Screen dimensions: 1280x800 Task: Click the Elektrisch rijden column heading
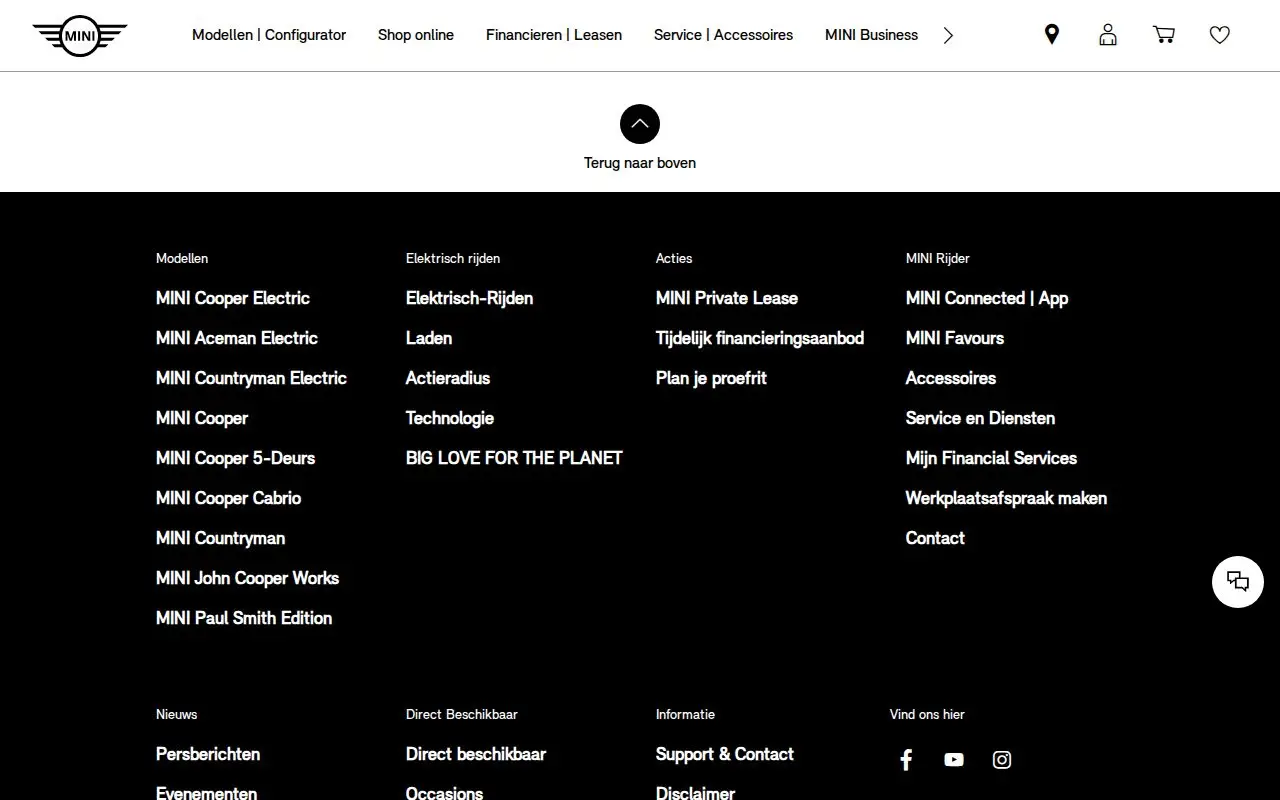(x=453, y=258)
